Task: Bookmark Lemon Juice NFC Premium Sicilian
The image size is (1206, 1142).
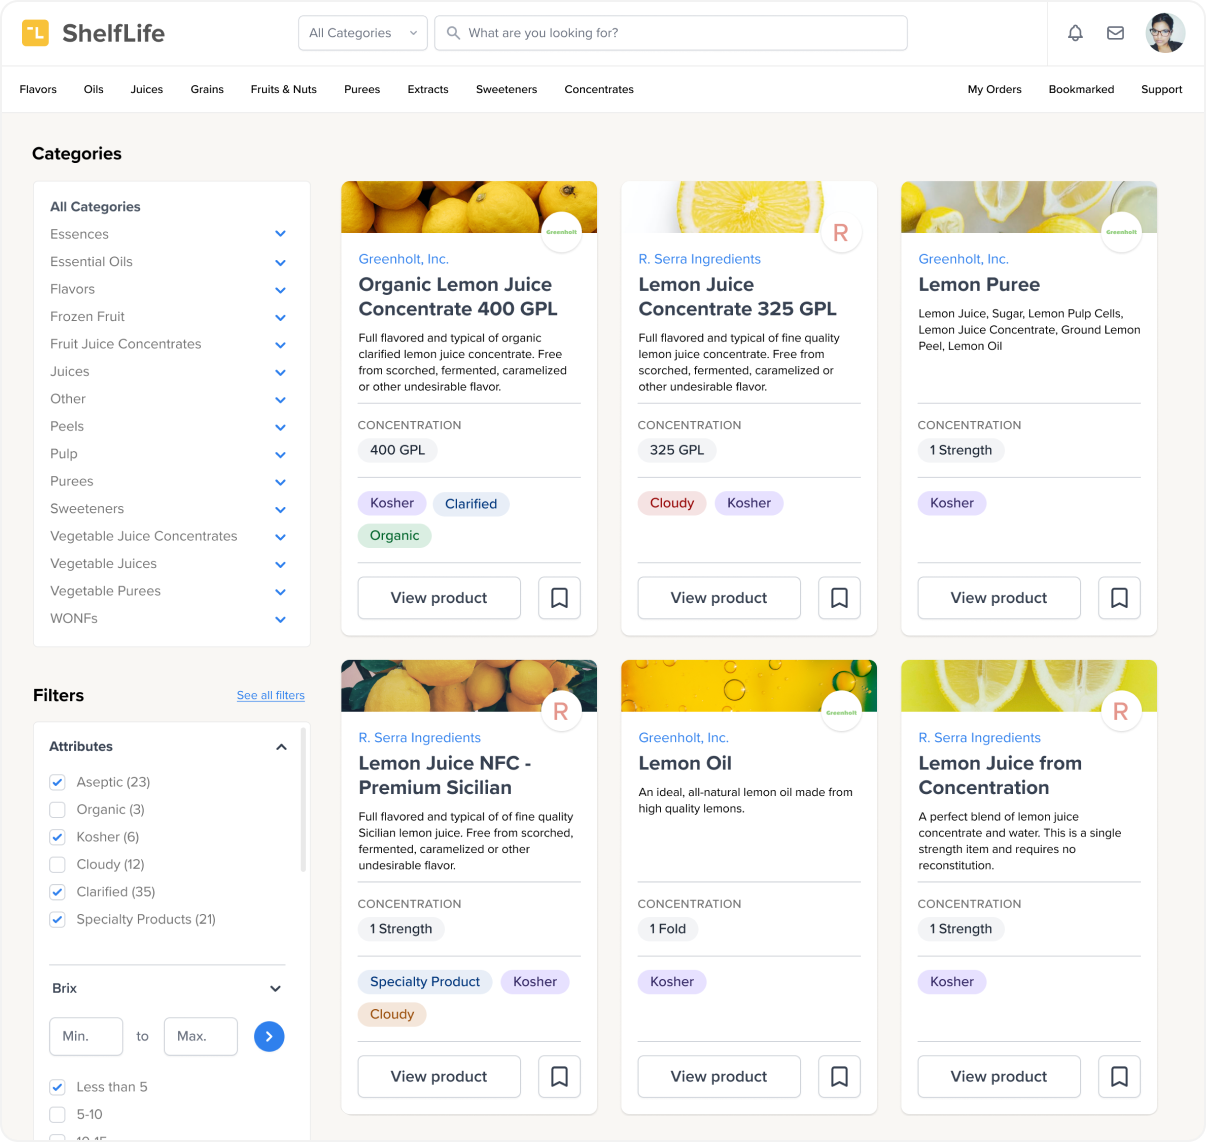Action: pyautogui.click(x=559, y=1077)
